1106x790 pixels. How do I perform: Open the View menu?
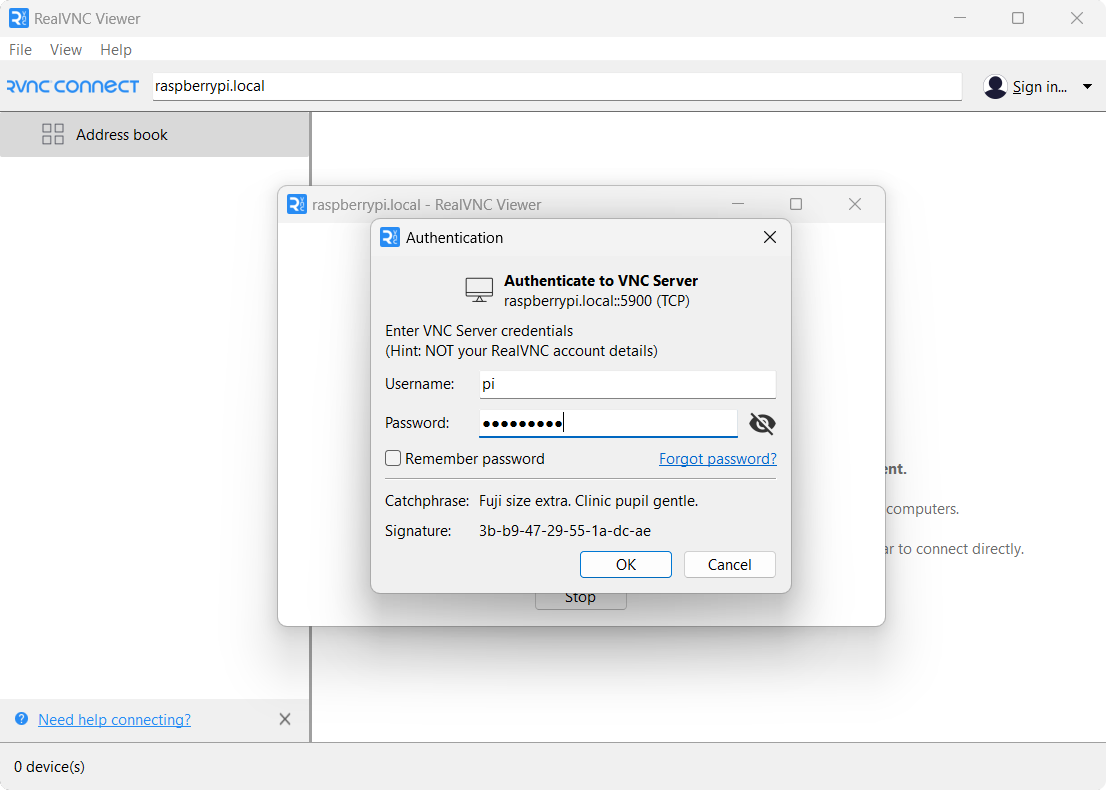65,49
